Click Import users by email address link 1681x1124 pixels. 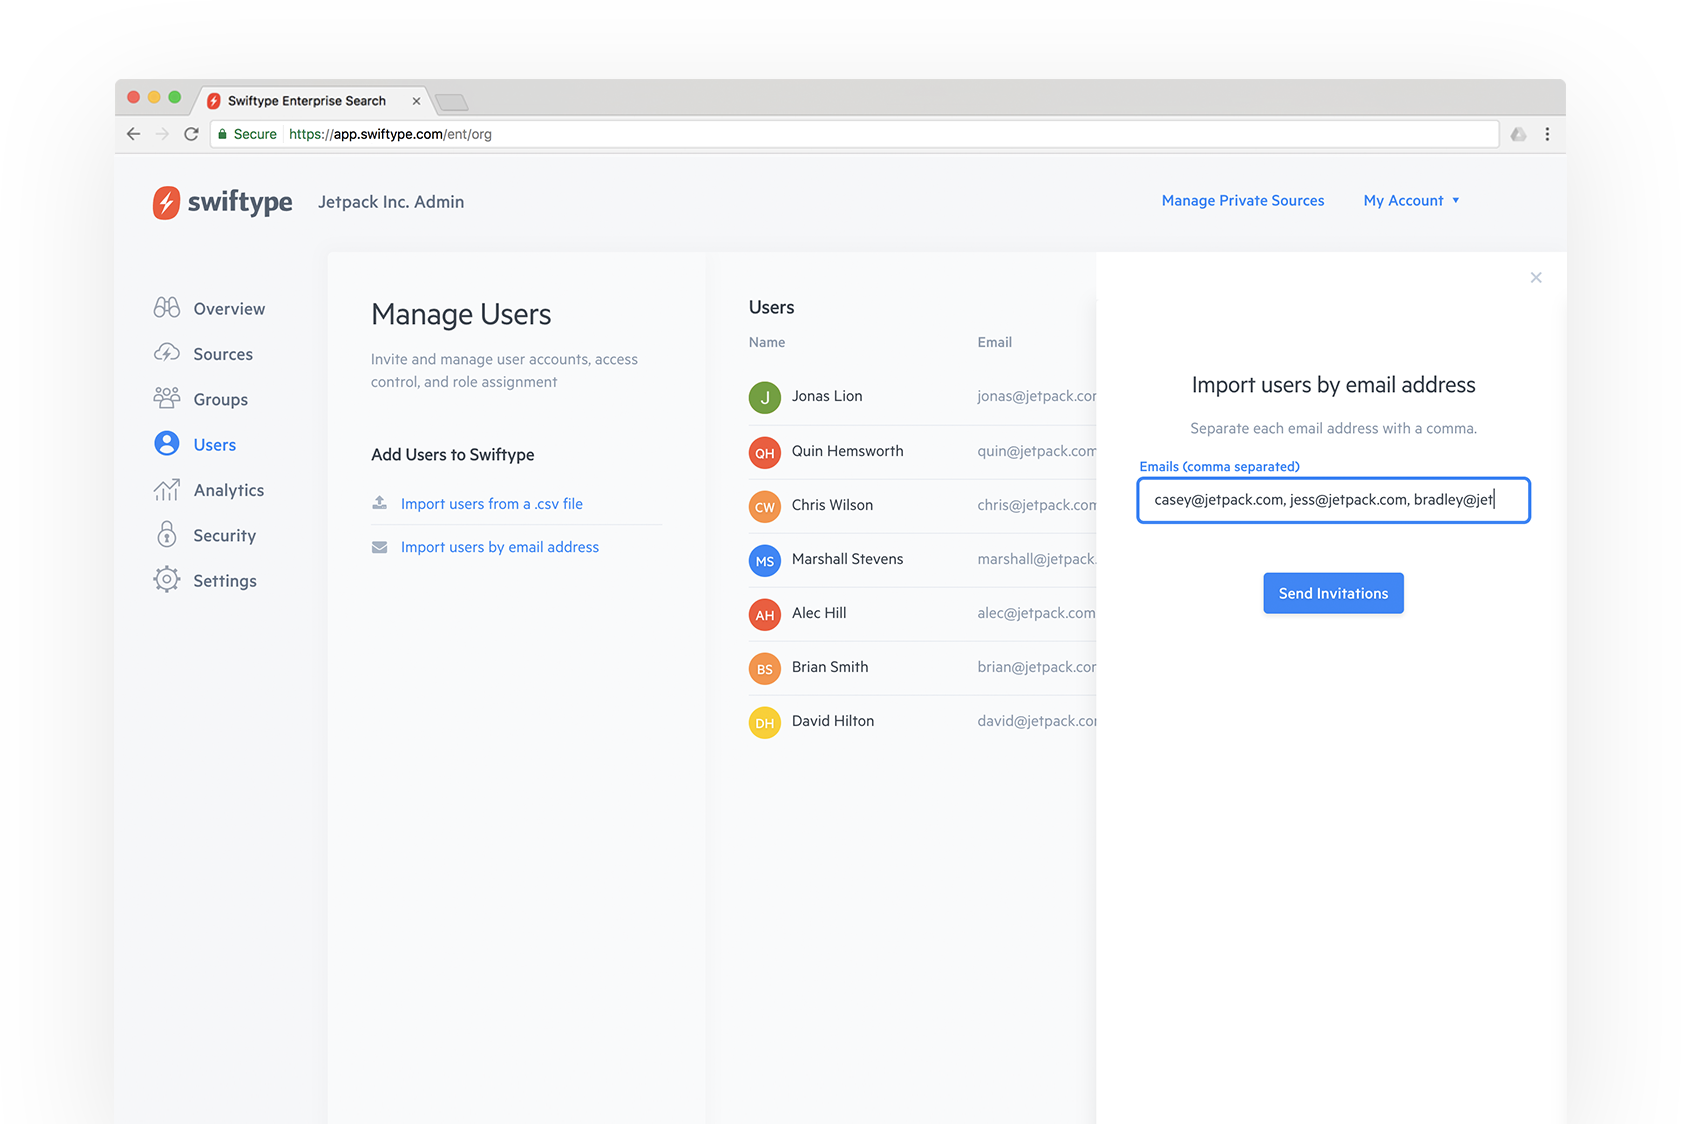[x=500, y=547]
